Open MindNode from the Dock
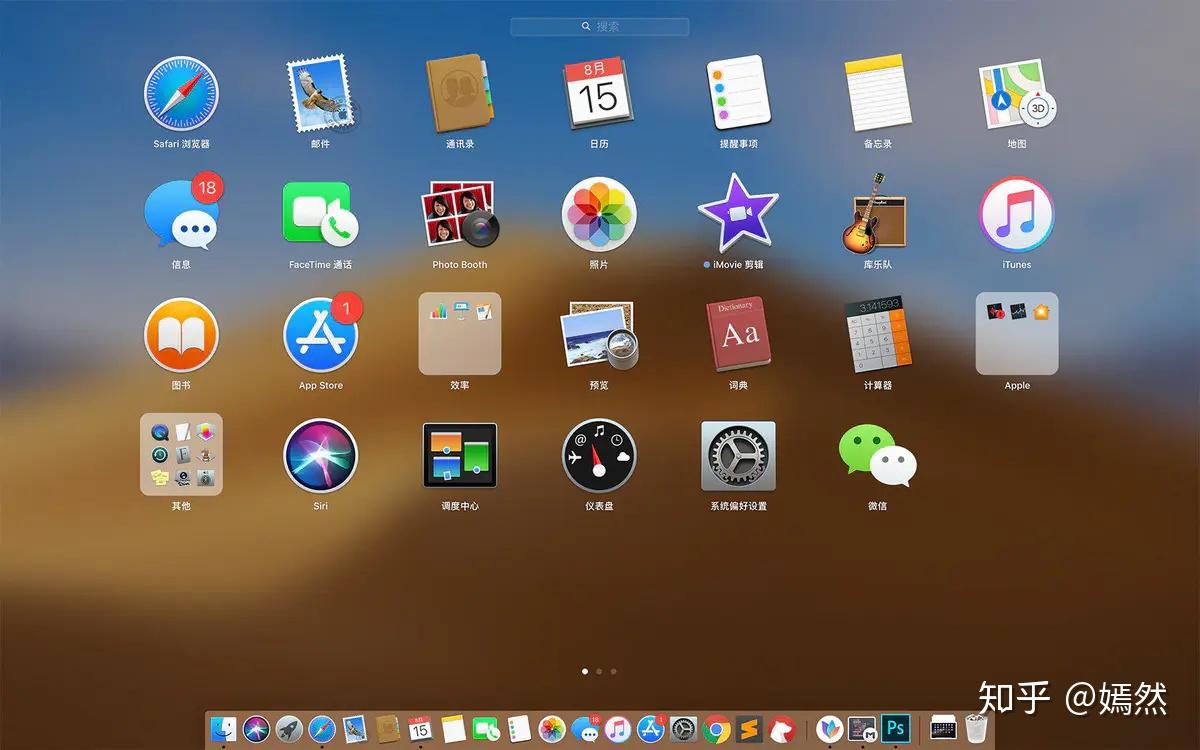 [829, 729]
